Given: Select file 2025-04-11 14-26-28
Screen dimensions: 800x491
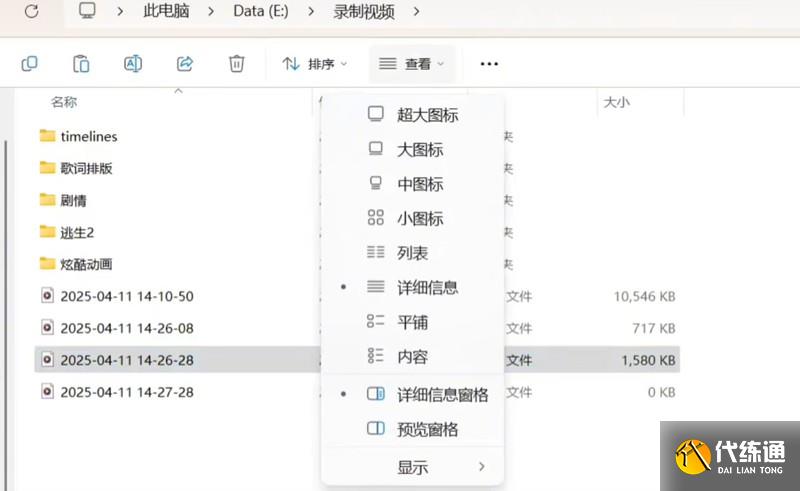Looking at the screenshot, I should coord(127,360).
